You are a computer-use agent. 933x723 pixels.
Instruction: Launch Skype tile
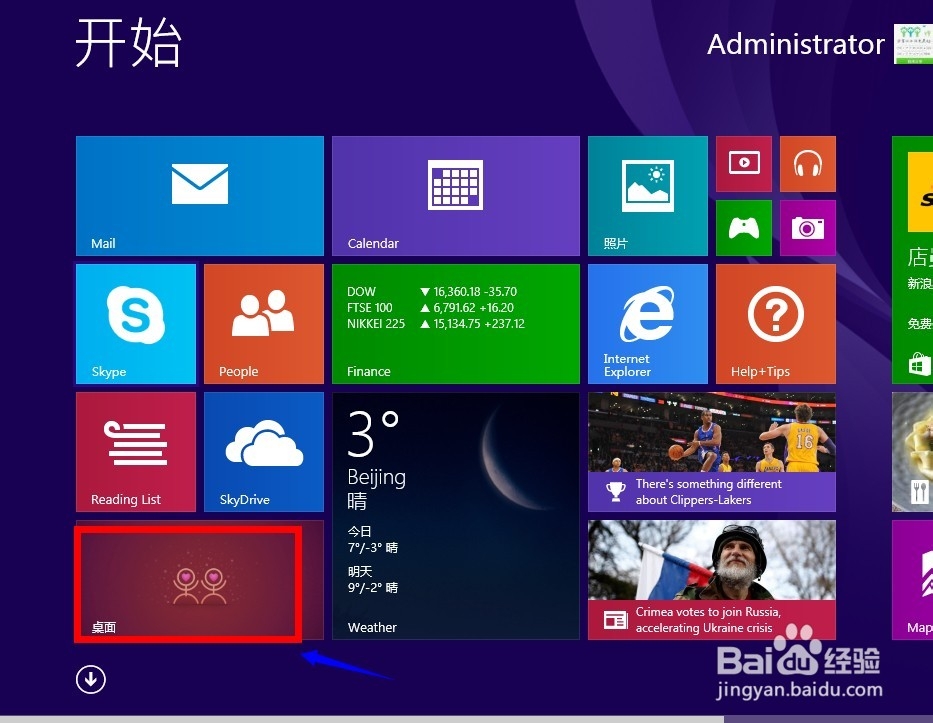[x=136, y=324]
